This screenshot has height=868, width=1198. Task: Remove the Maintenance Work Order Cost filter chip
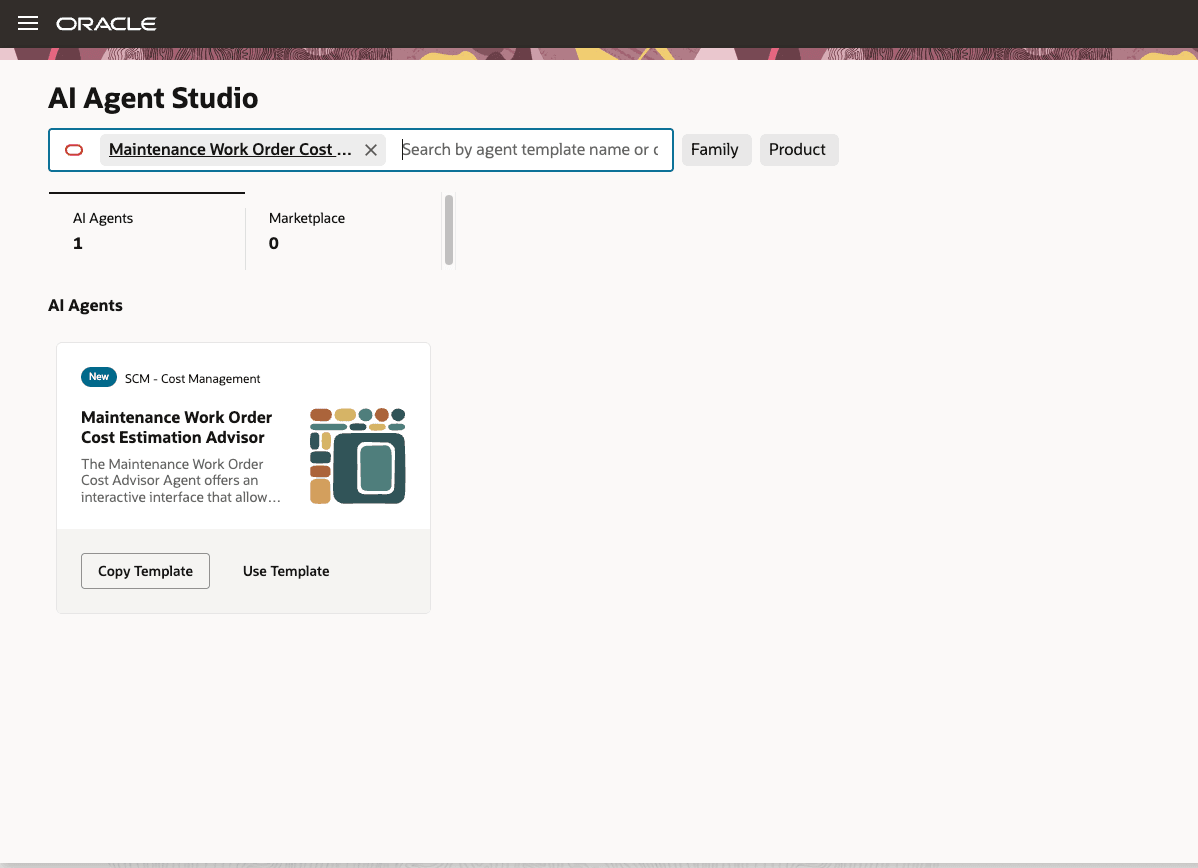pyautogui.click(x=371, y=150)
